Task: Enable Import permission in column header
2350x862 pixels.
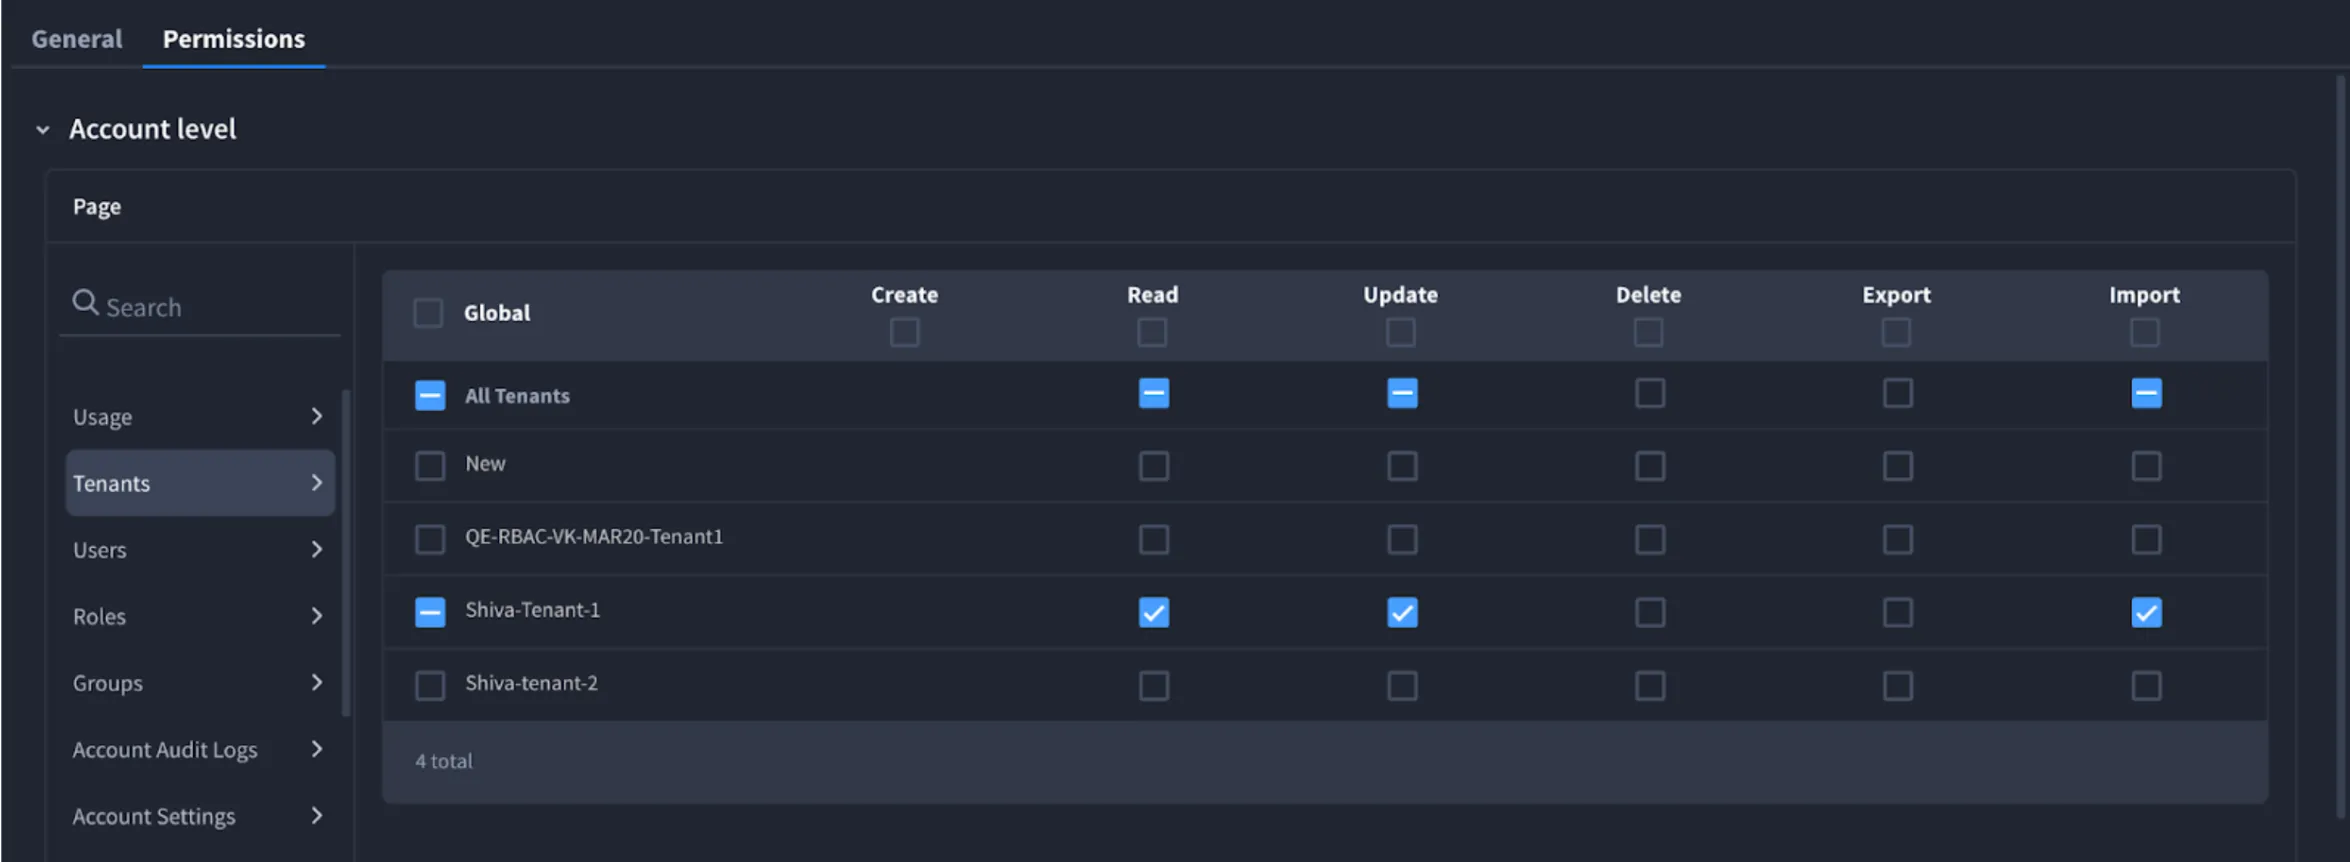Action: pyautogui.click(x=2145, y=332)
